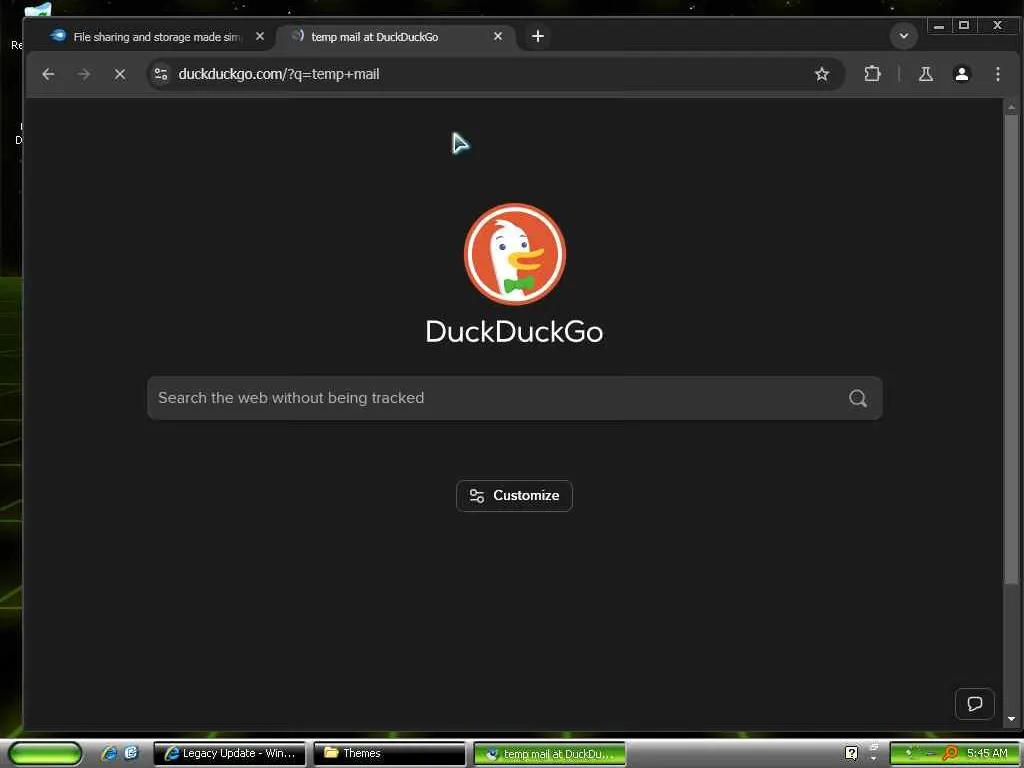Screen dimensions: 1024x768
Task: Click the vertical scrollbar thumb
Action: coord(1011,349)
